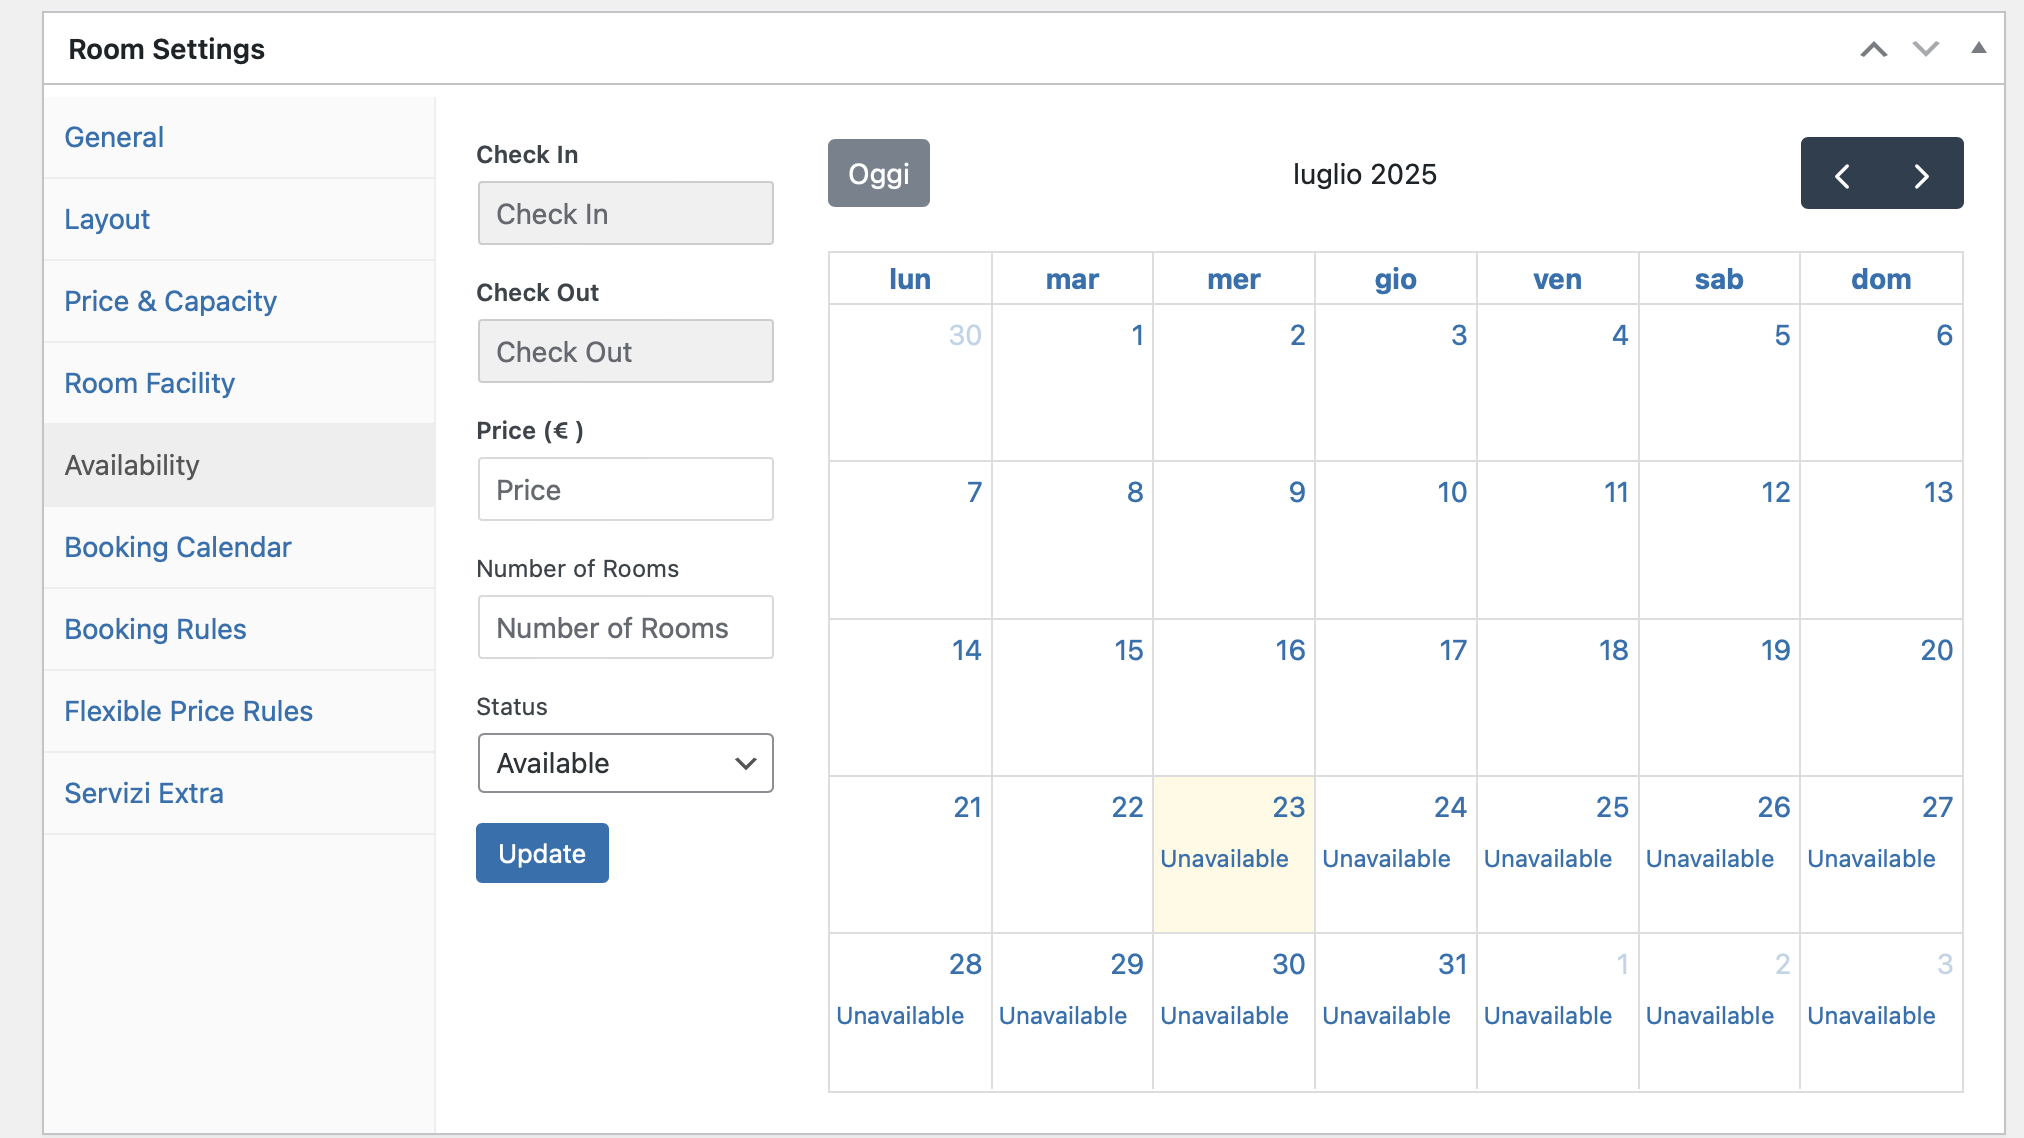Click Unavailable label on July 23
The width and height of the screenshot is (2024, 1138).
[1224, 859]
